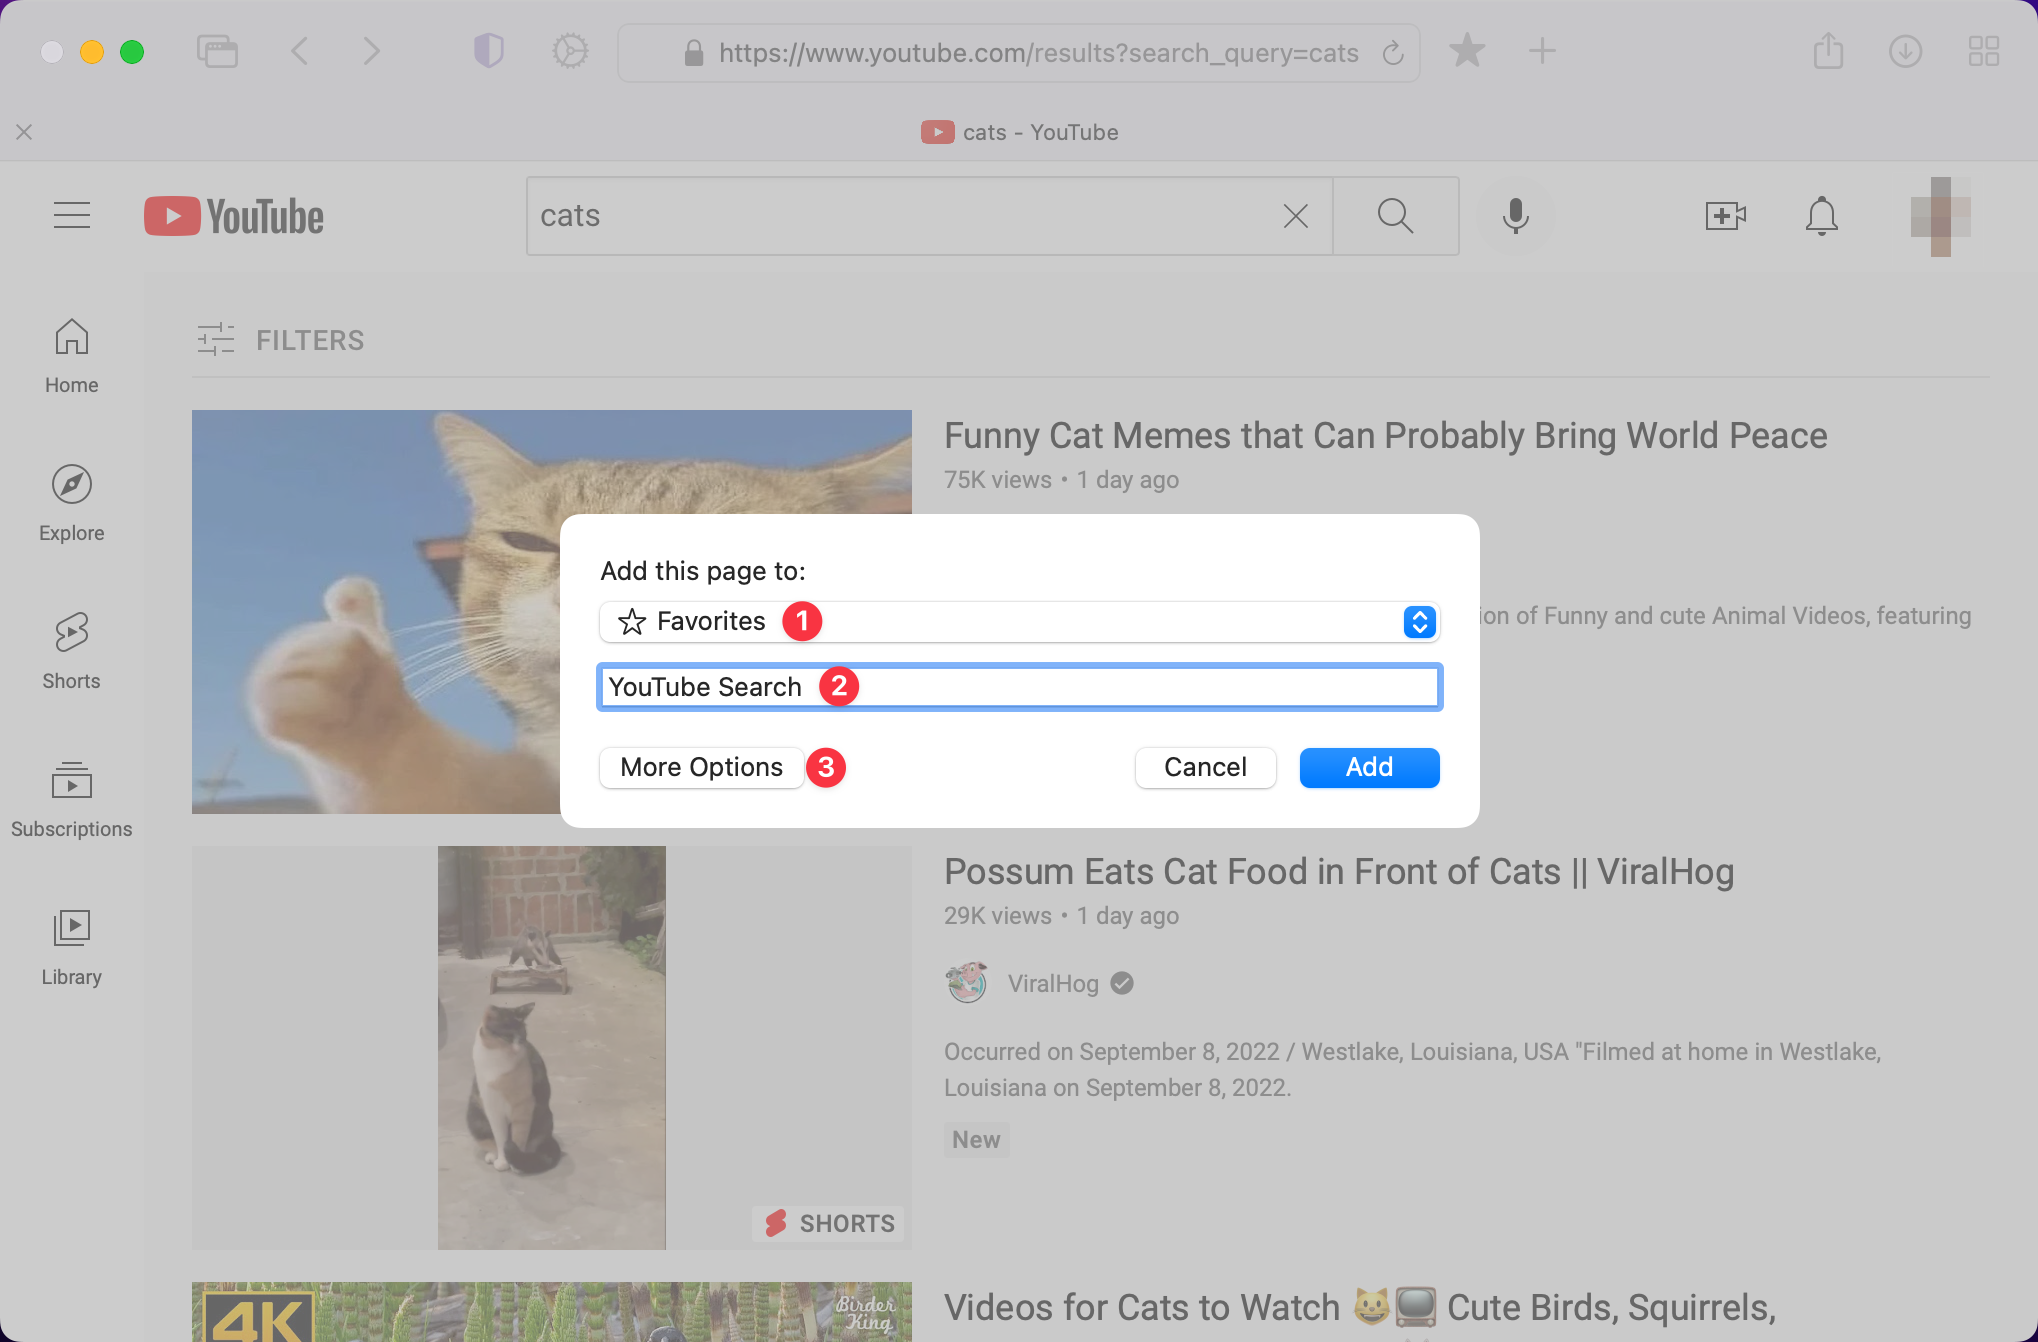Clear the cats search query with the X
The height and width of the screenshot is (1342, 2038).
tap(1295, 215)
